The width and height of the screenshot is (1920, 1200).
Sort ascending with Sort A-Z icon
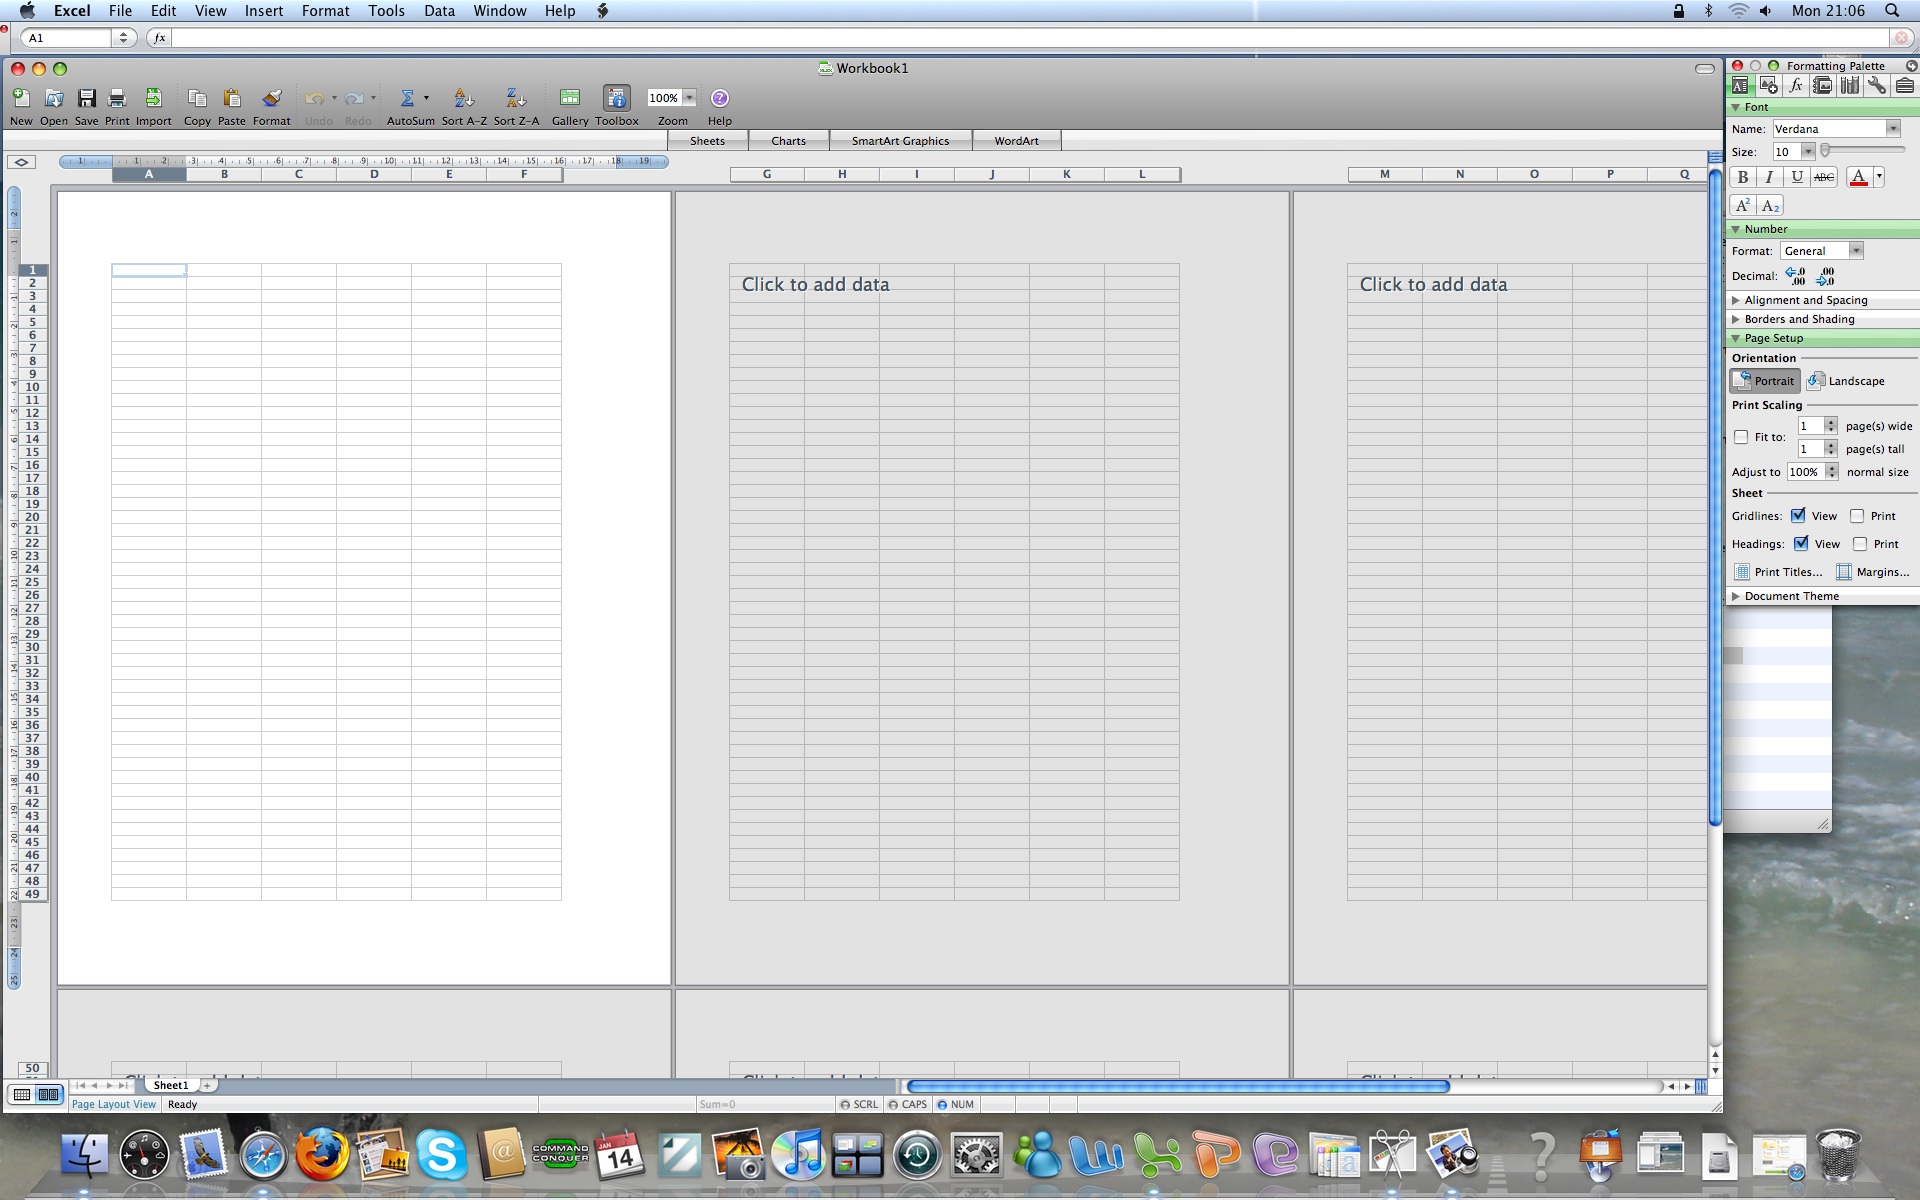coord(463,98)
